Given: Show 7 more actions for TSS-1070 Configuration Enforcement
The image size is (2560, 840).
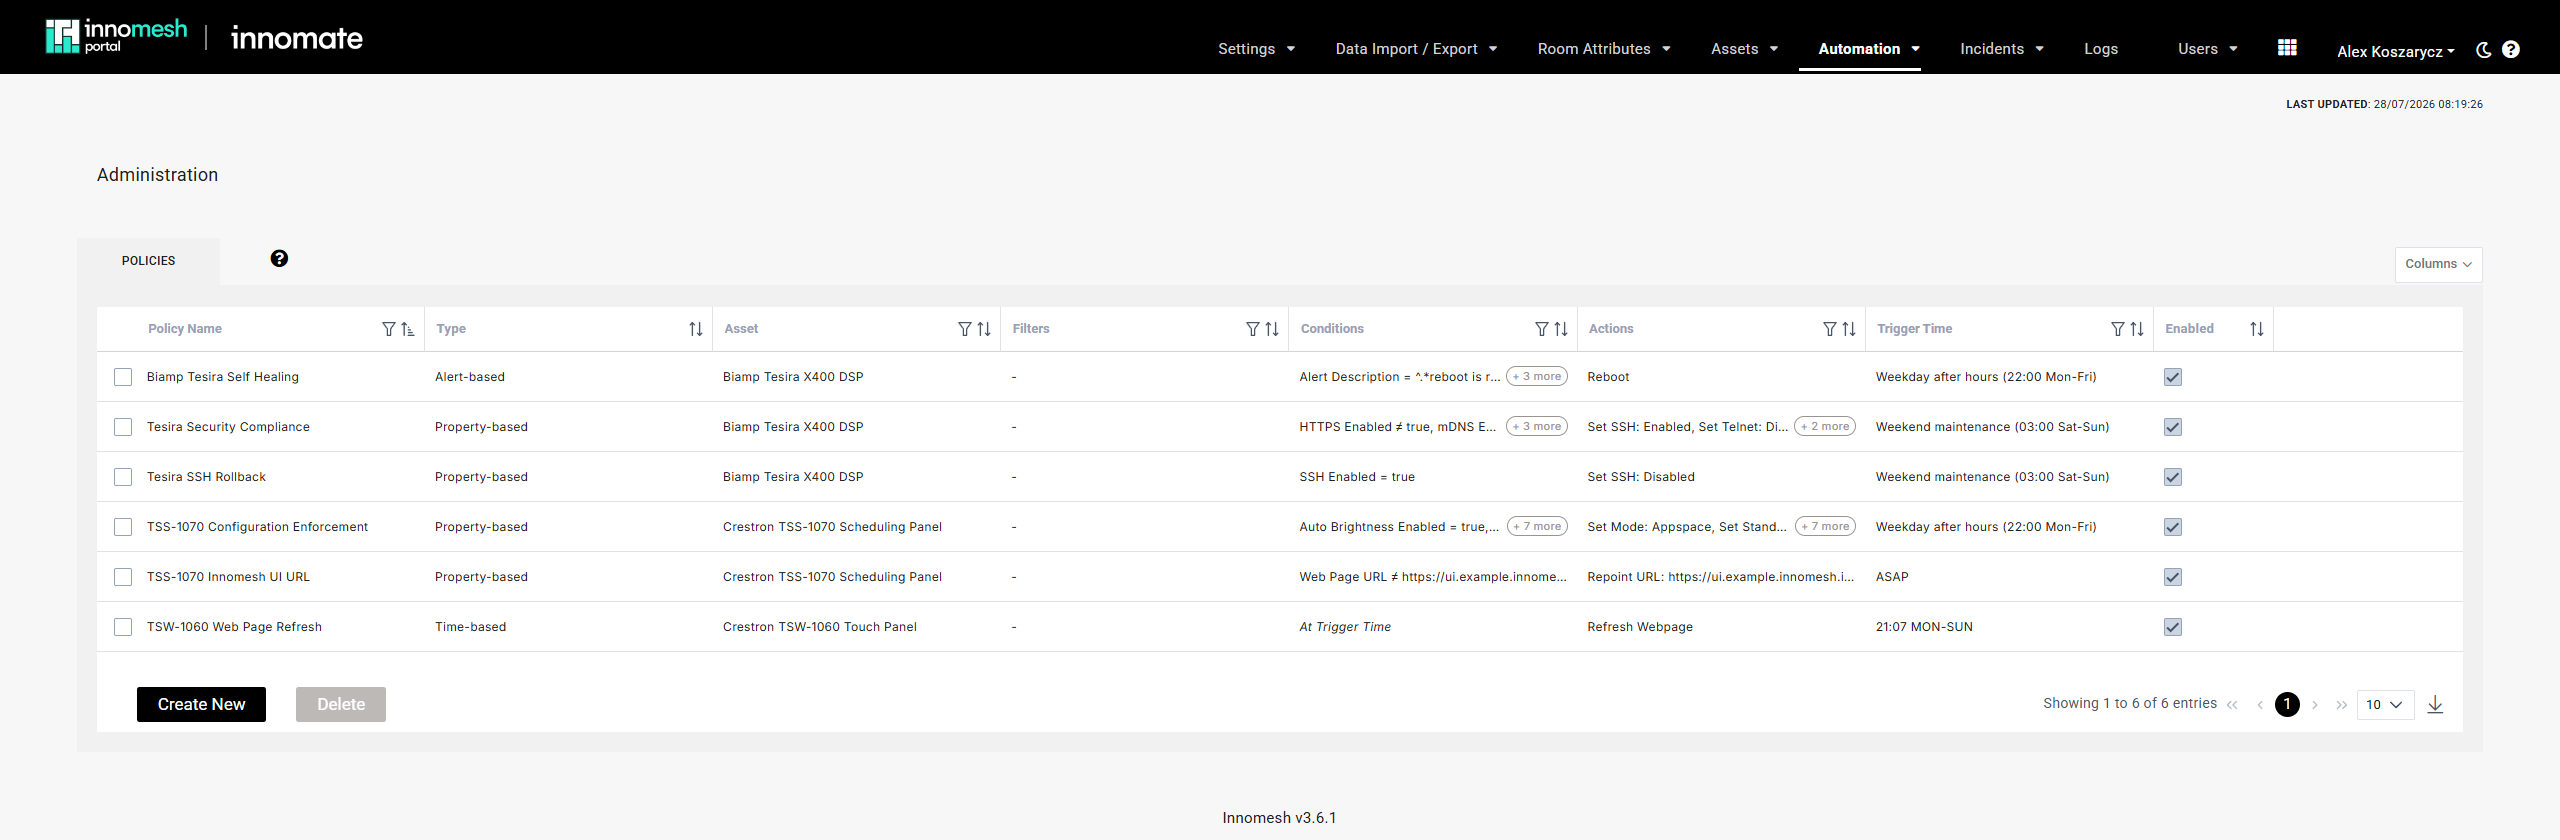Looking at the screenshot, I should click(x=1825, y=527).
